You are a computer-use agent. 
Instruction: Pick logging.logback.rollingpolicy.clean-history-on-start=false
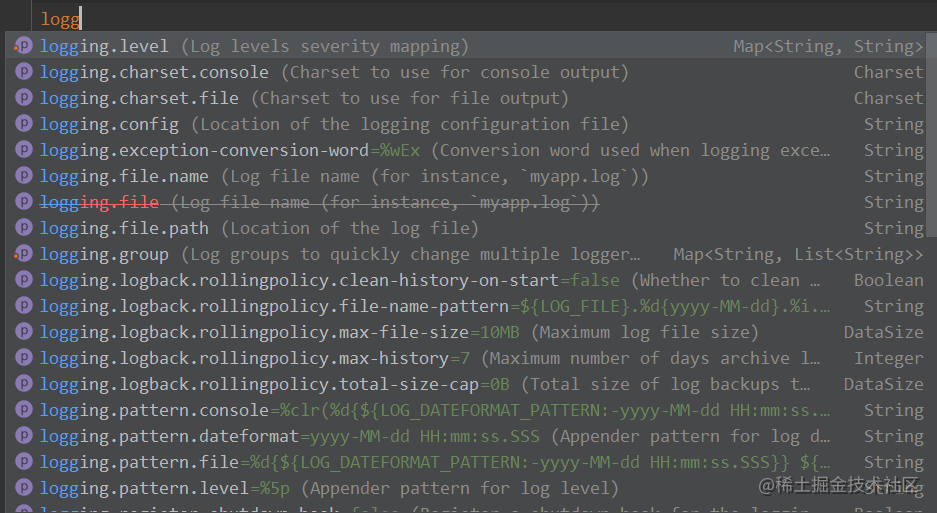[x=466, y=280]
